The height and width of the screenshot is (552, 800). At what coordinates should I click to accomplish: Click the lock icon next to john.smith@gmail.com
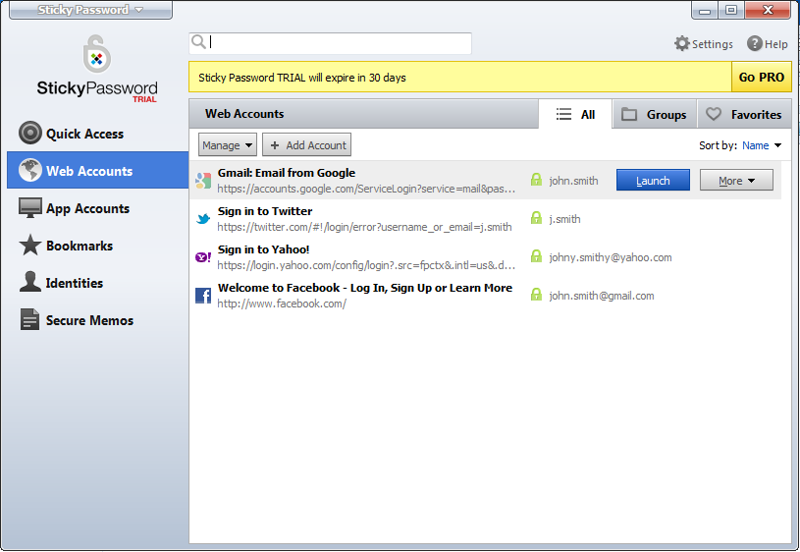pyautogui.click(x=536, y=294)
